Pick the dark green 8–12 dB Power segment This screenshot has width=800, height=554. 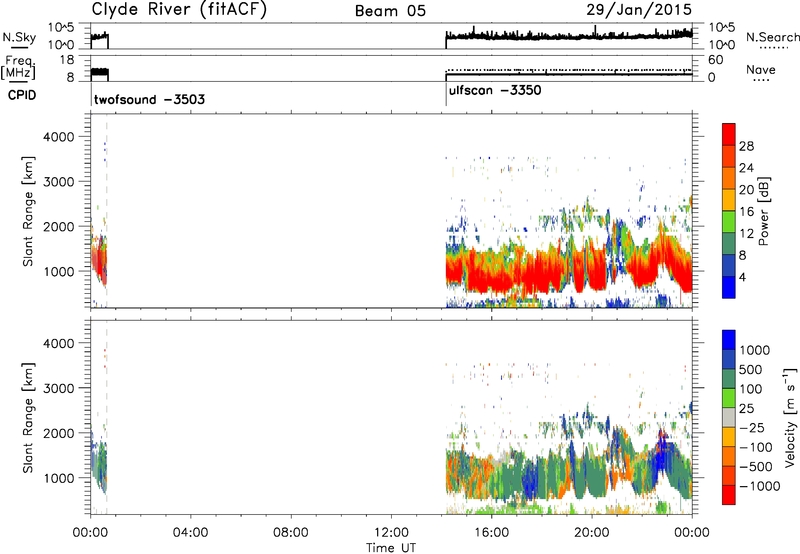pyautogui.click(x=729, y=243)
